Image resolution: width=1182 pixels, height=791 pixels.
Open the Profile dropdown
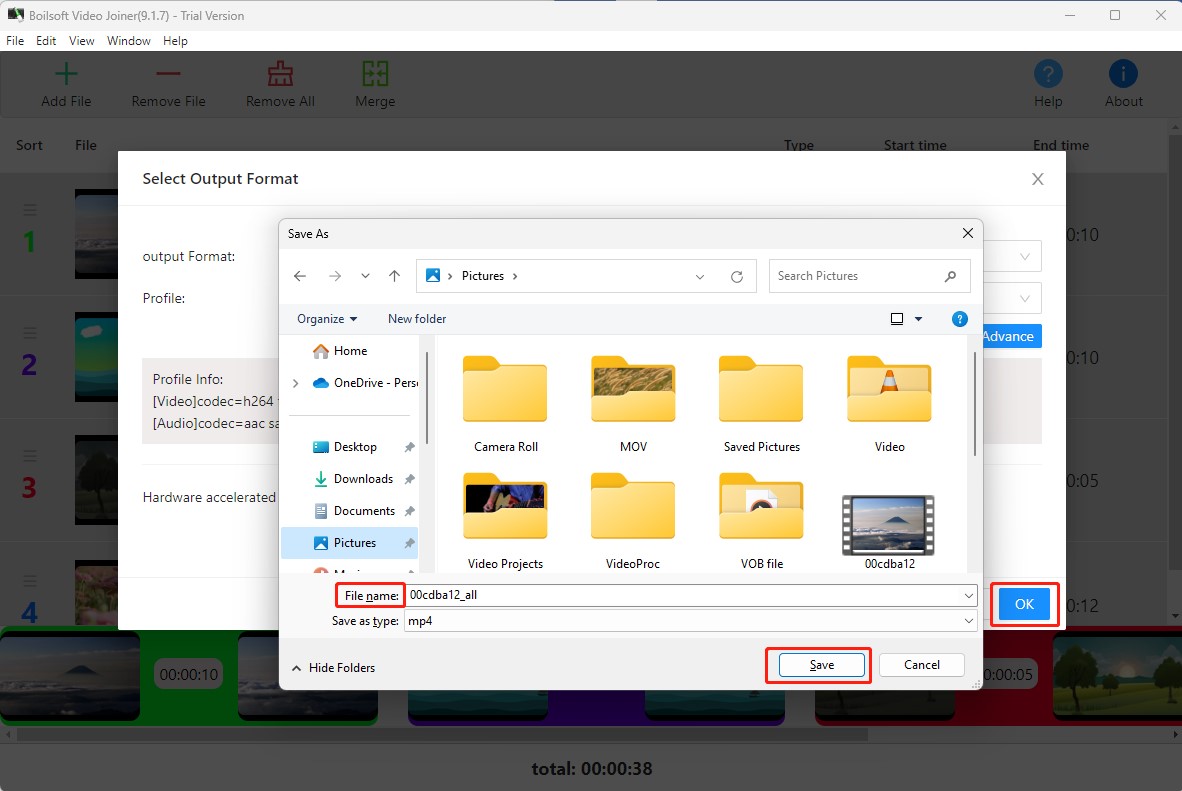coord(1024,299)
